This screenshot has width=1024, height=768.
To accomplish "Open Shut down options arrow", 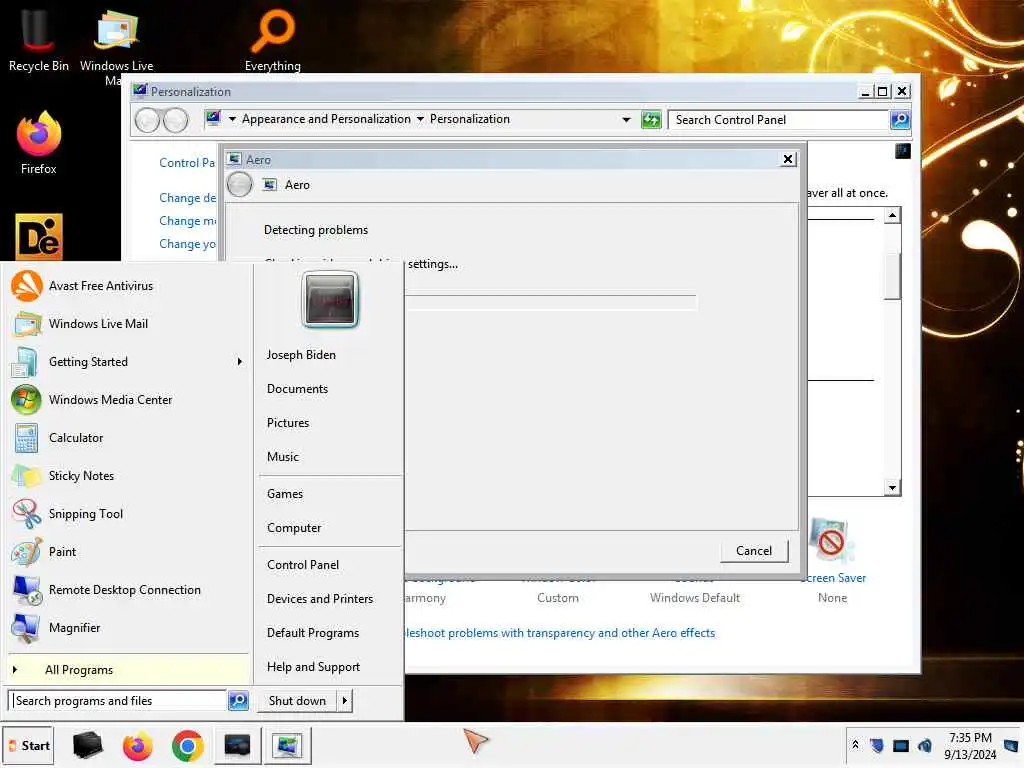I will click(345, 701).
